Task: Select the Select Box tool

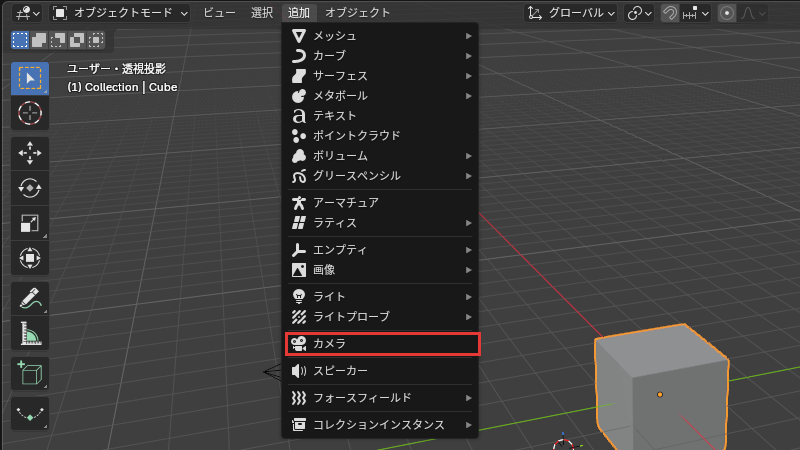Action: click(30, 79)
